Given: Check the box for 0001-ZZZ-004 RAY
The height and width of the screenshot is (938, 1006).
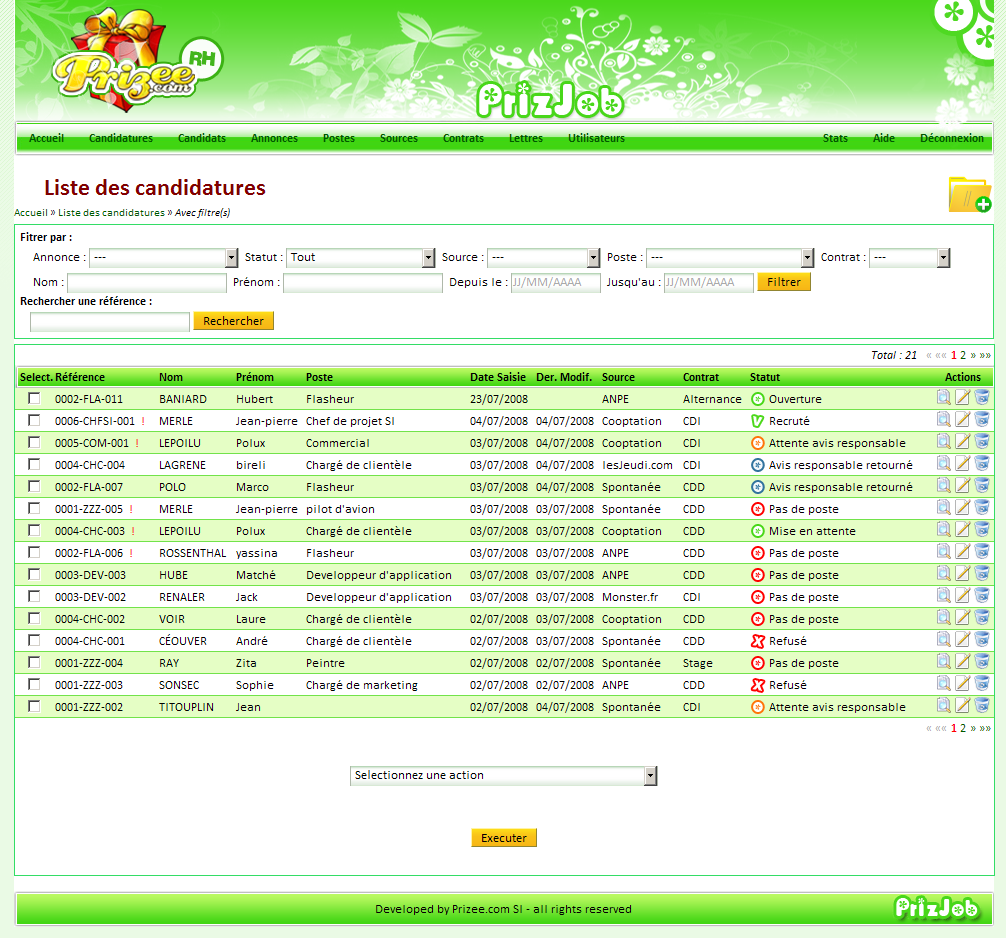Looking at the screenshot, I should point(34,662).
